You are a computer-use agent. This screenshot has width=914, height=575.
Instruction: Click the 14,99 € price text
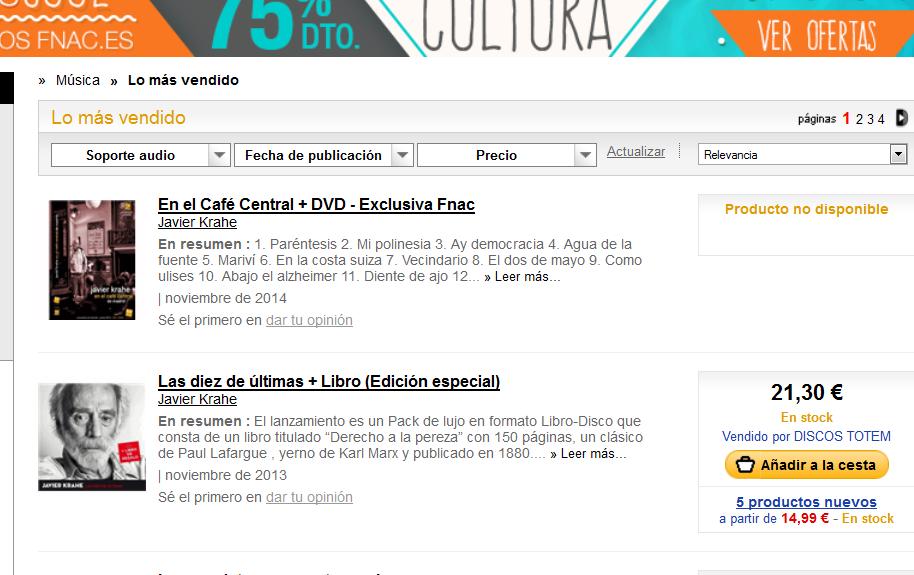point(805,518)
